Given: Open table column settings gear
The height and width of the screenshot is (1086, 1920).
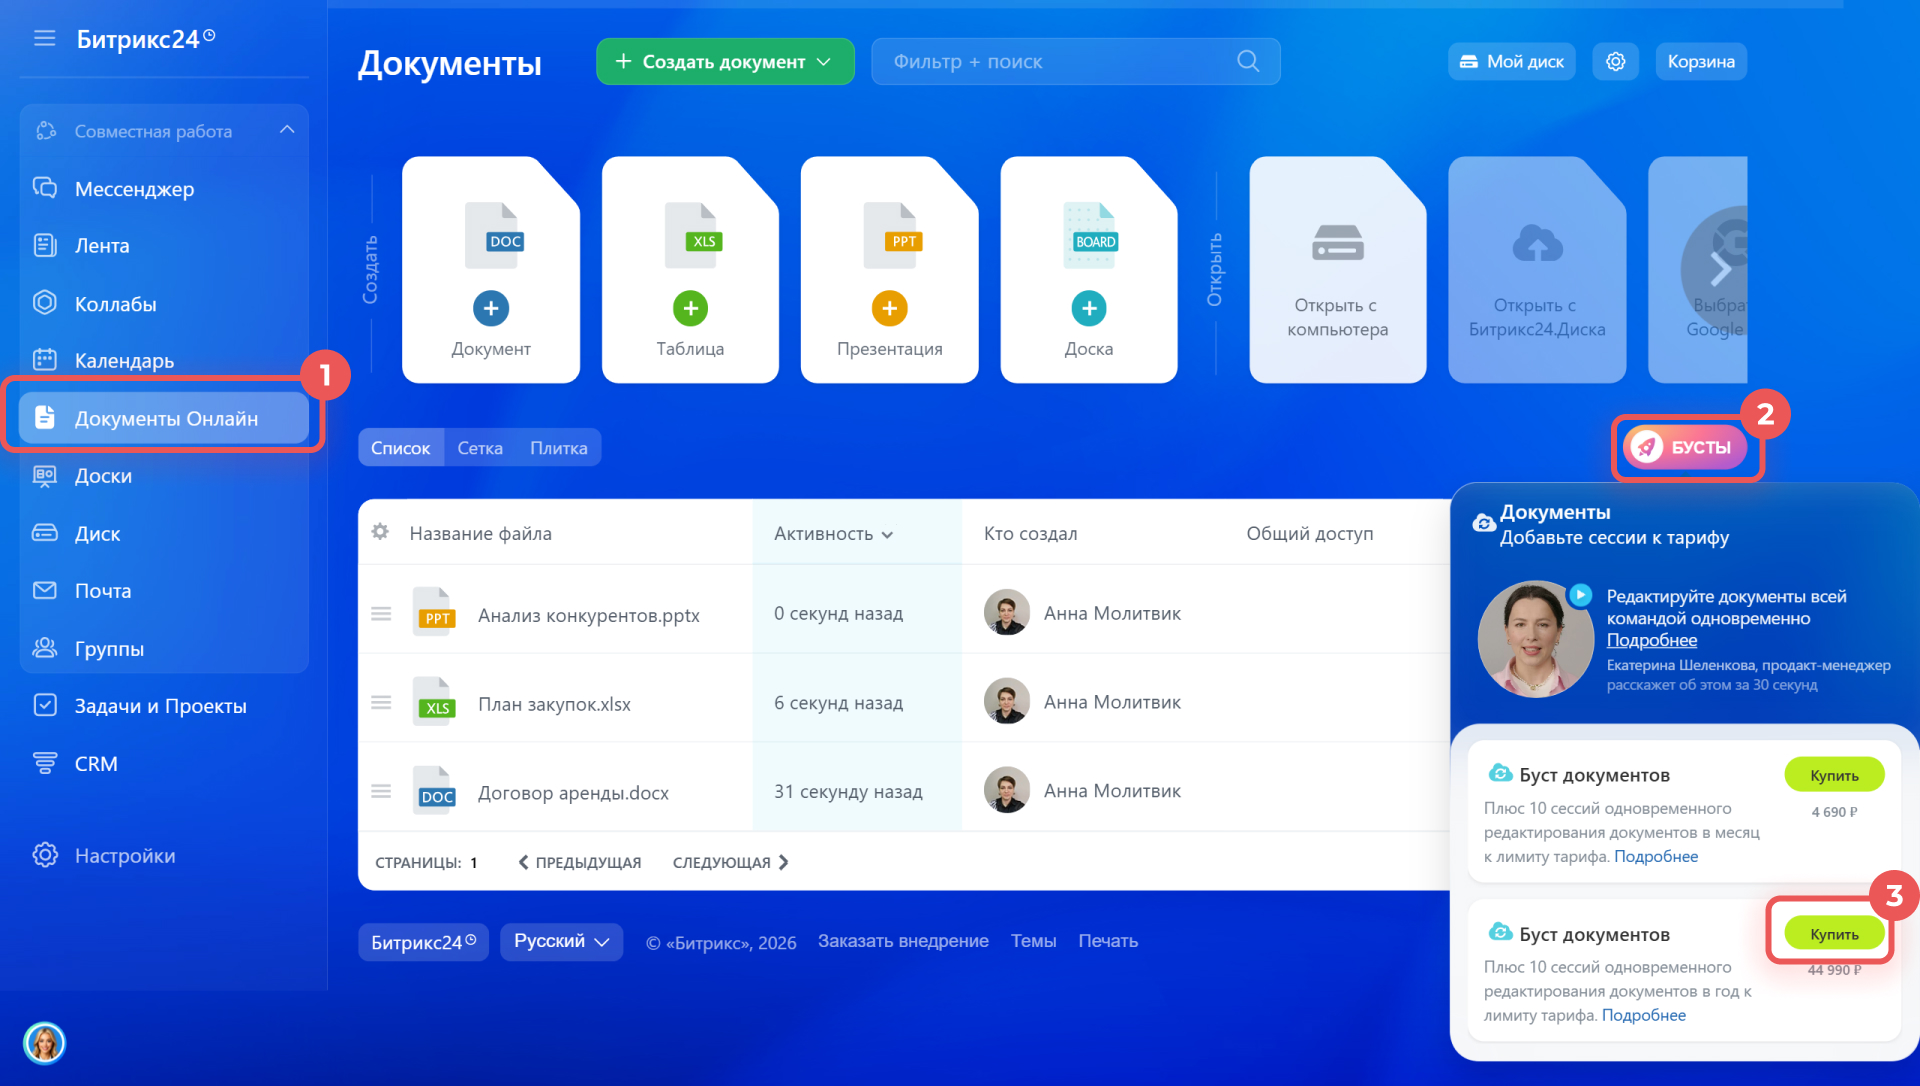Looking at the screenshot, I should [380, 532].
